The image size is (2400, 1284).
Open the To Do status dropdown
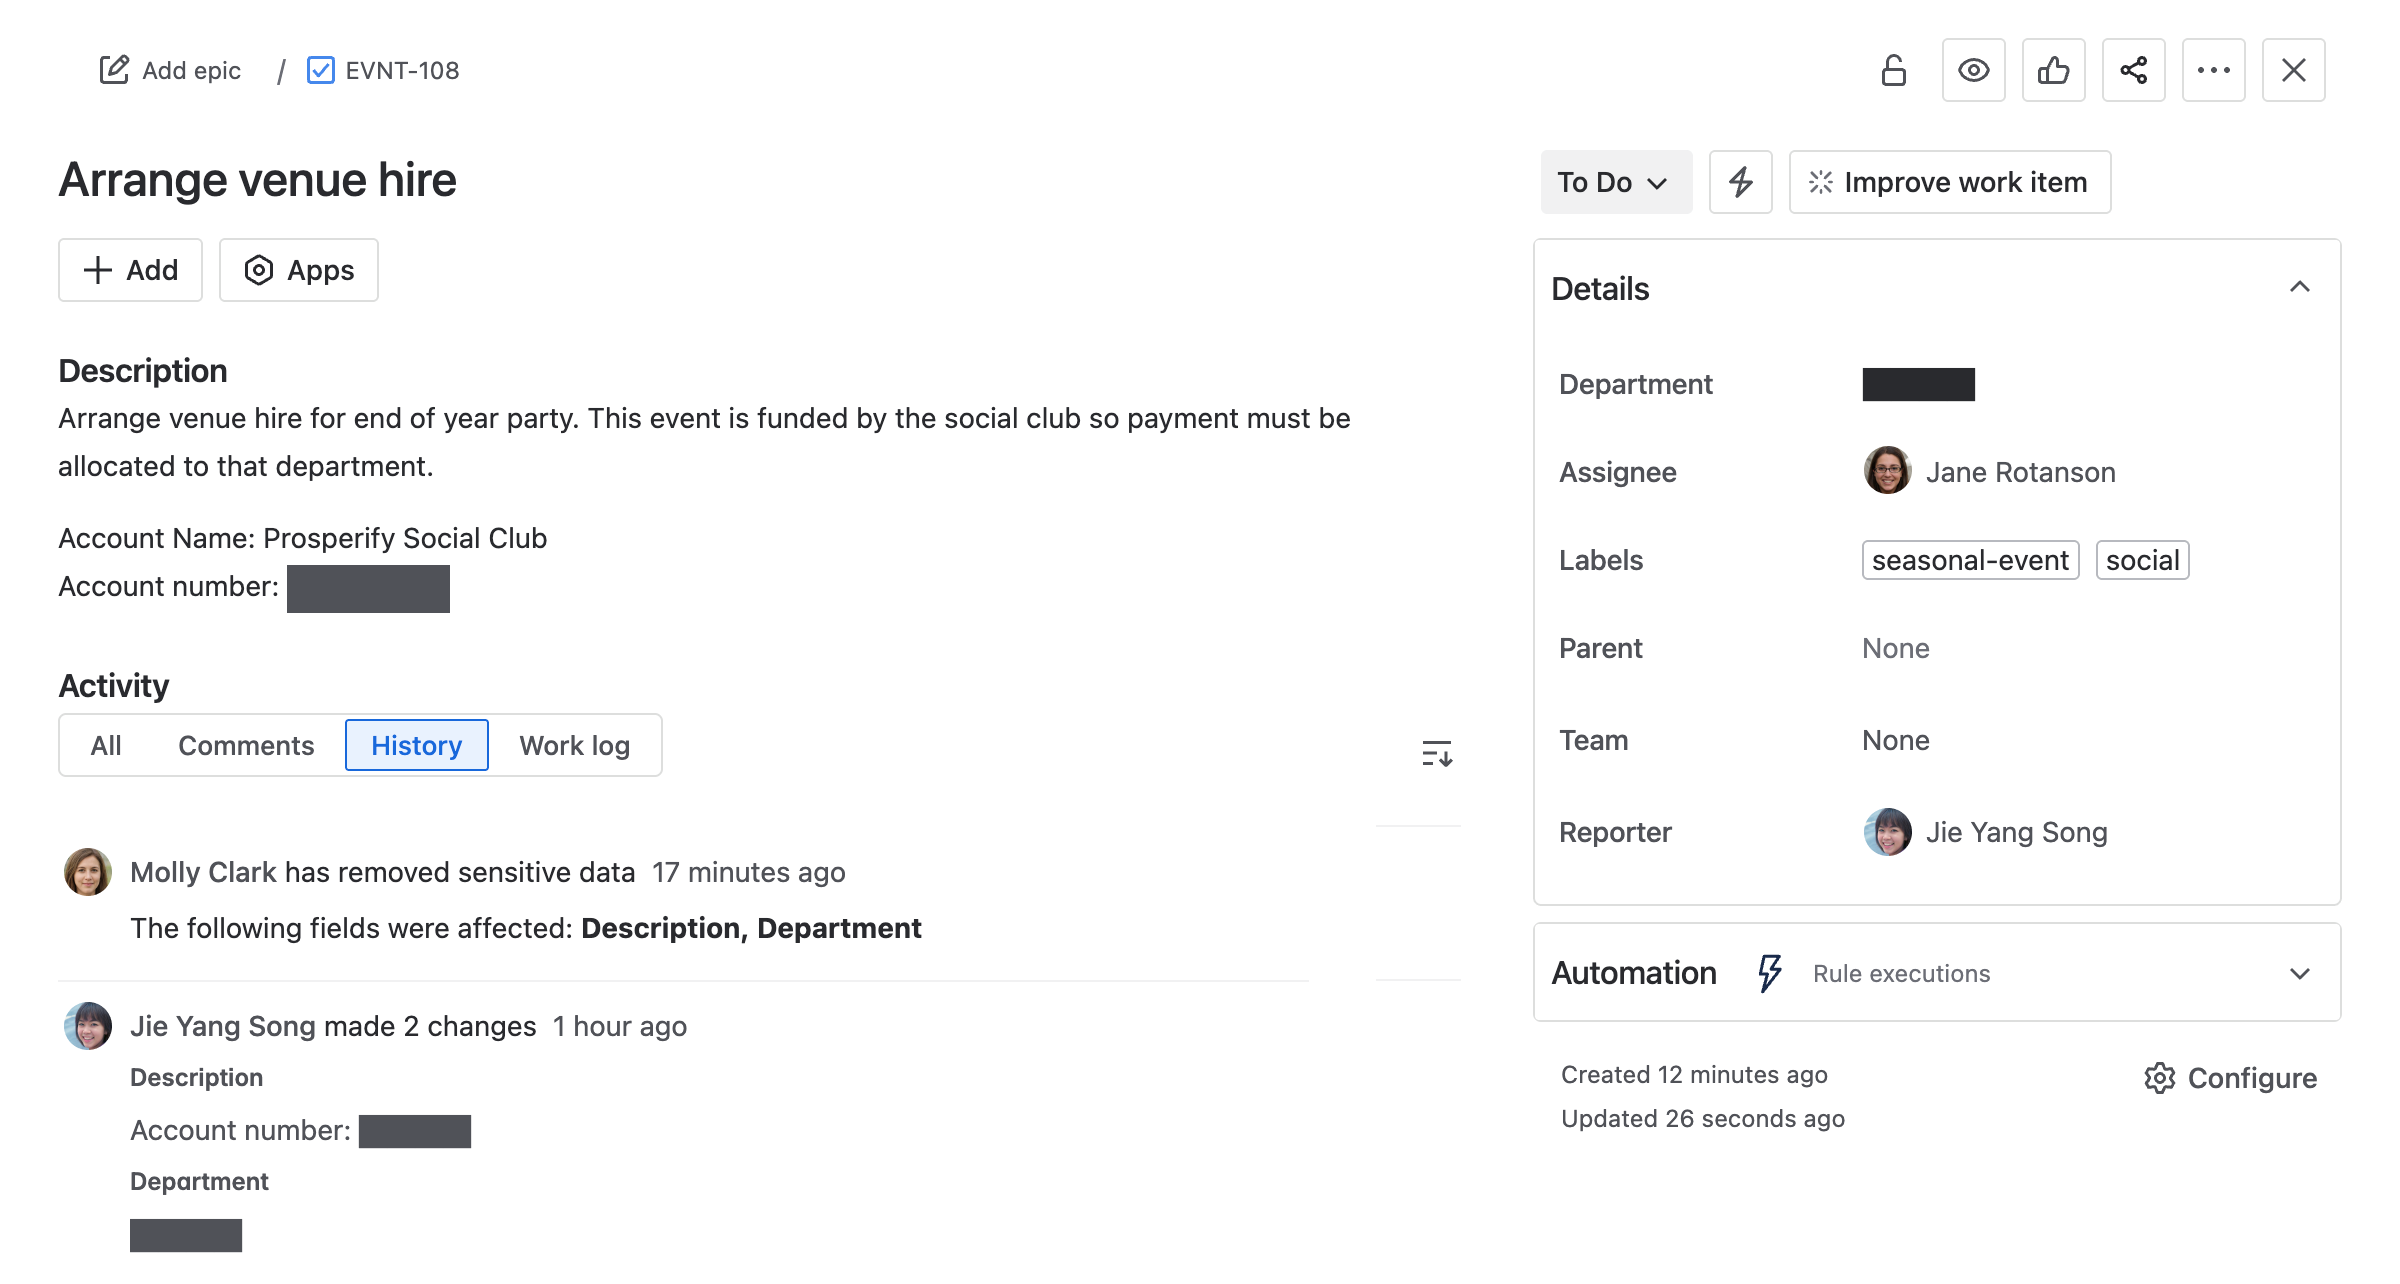click(x=1615, y=182)
